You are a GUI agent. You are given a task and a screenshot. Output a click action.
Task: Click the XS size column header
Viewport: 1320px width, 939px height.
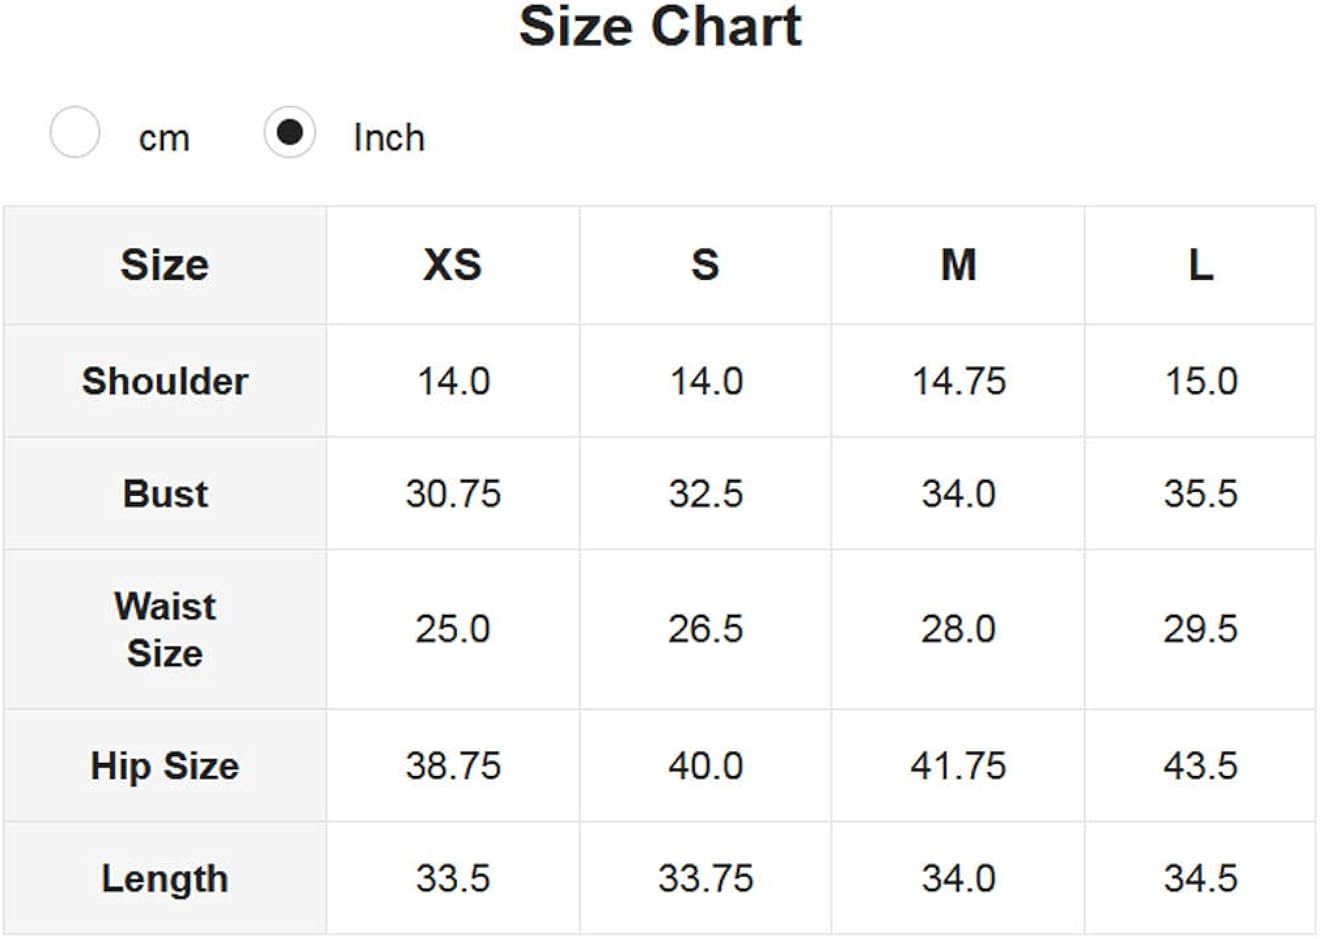[453, 265]
